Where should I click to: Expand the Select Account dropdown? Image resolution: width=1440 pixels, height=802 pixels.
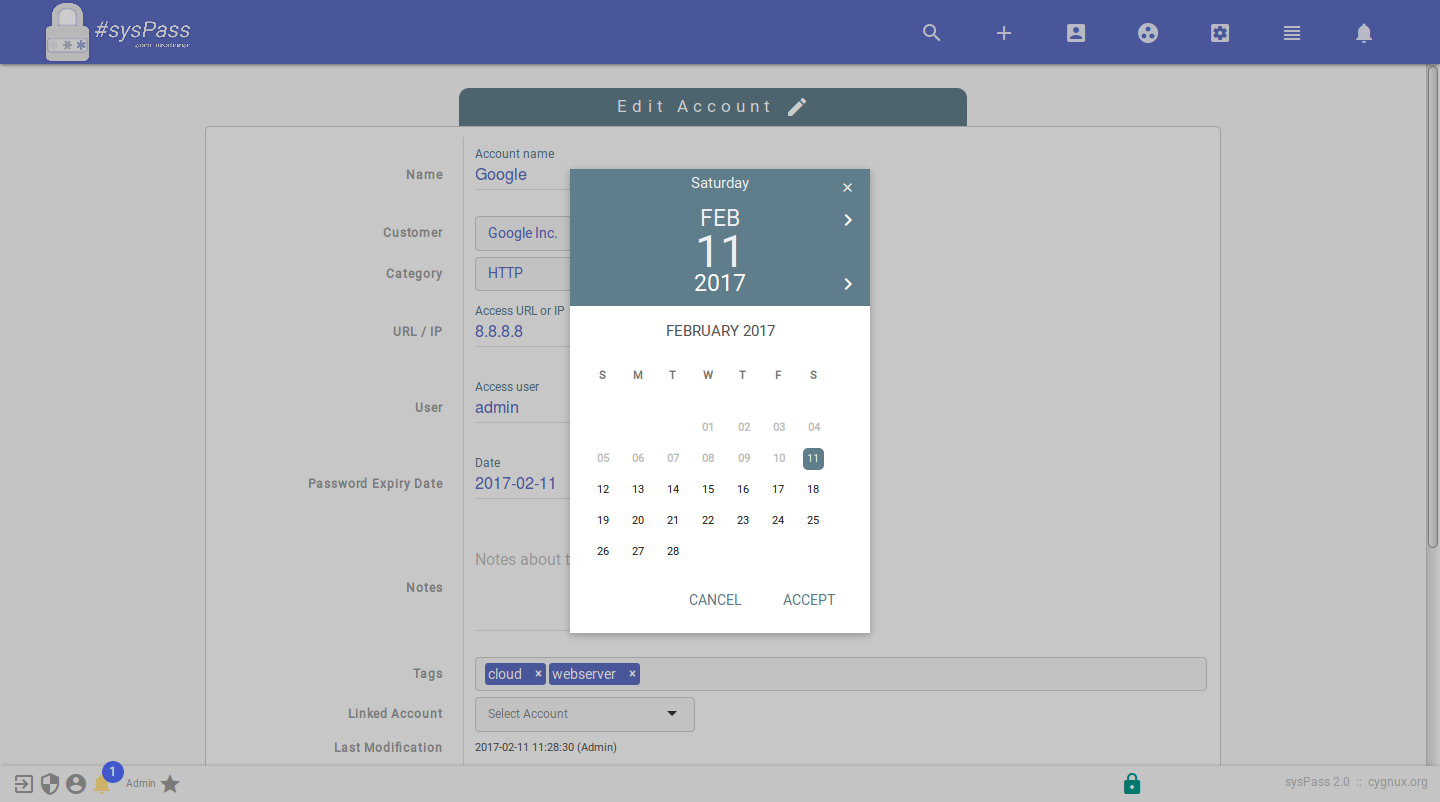pos(585,714)
